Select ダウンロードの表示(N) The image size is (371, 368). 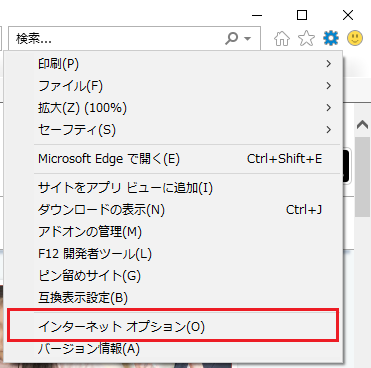coord(173,210)
